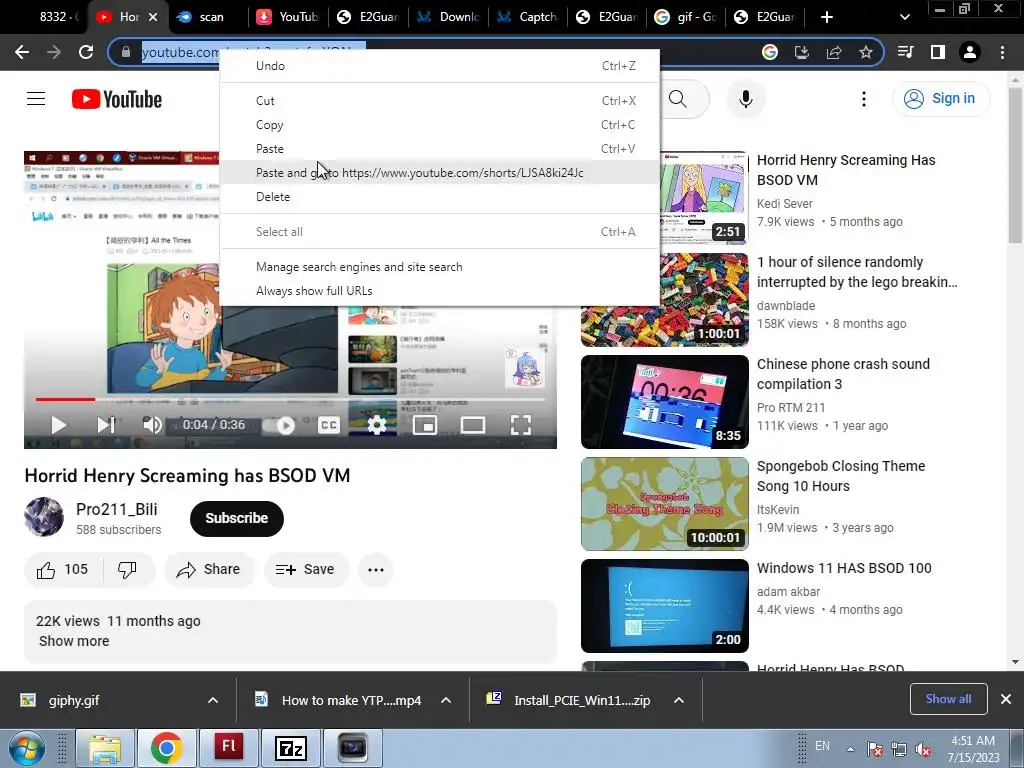Viewport: 1024px width, 768px height.
Task: Click the Google icon in address bar
Action: pos(770,52)
